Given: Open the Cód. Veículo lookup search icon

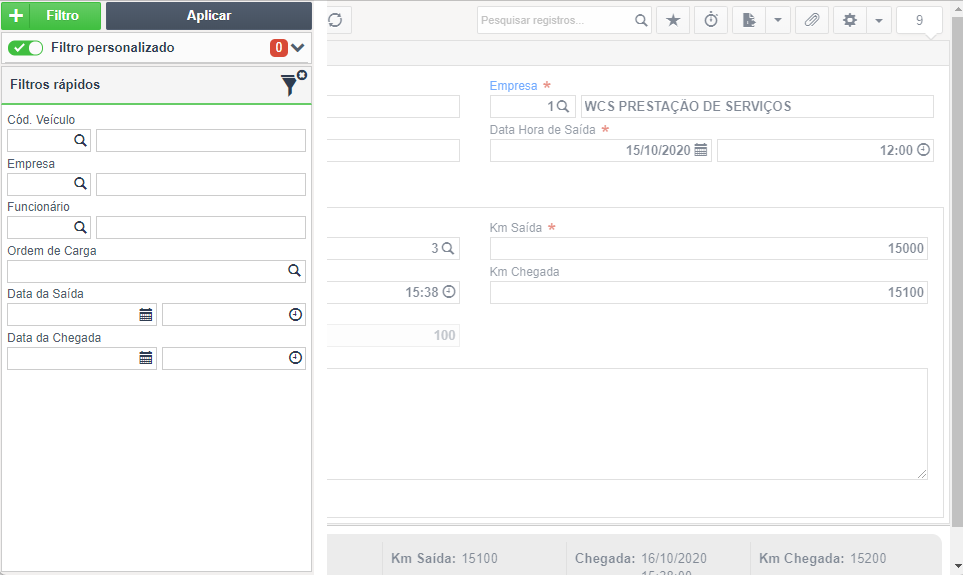Looking at the screenshot, I should [x=80, y=141].
